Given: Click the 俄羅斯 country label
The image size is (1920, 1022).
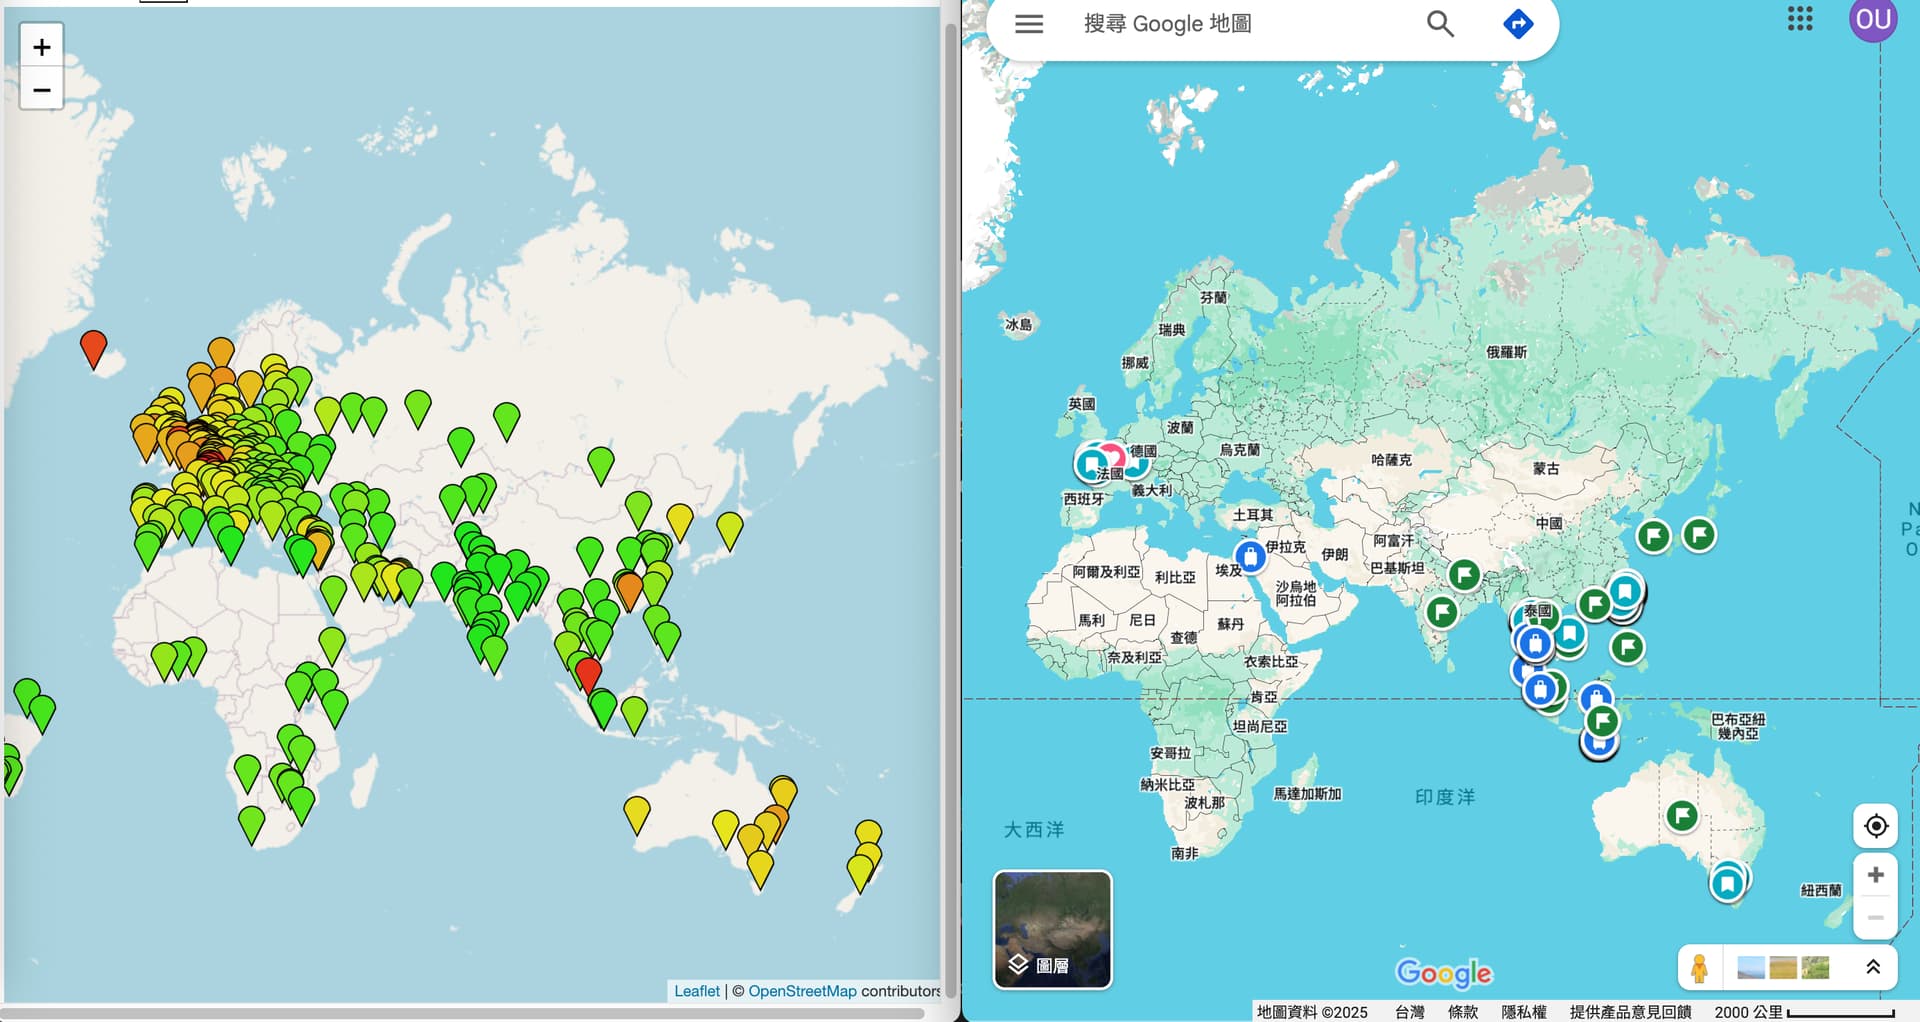Looking at the screenshot, I should click(1506, 352).
